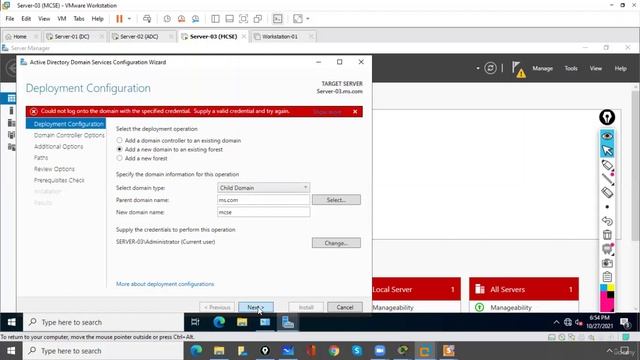Click the VMware pause virtual machine icon
640x360 pixels.
pyautogui.click(x=119, y=19)
